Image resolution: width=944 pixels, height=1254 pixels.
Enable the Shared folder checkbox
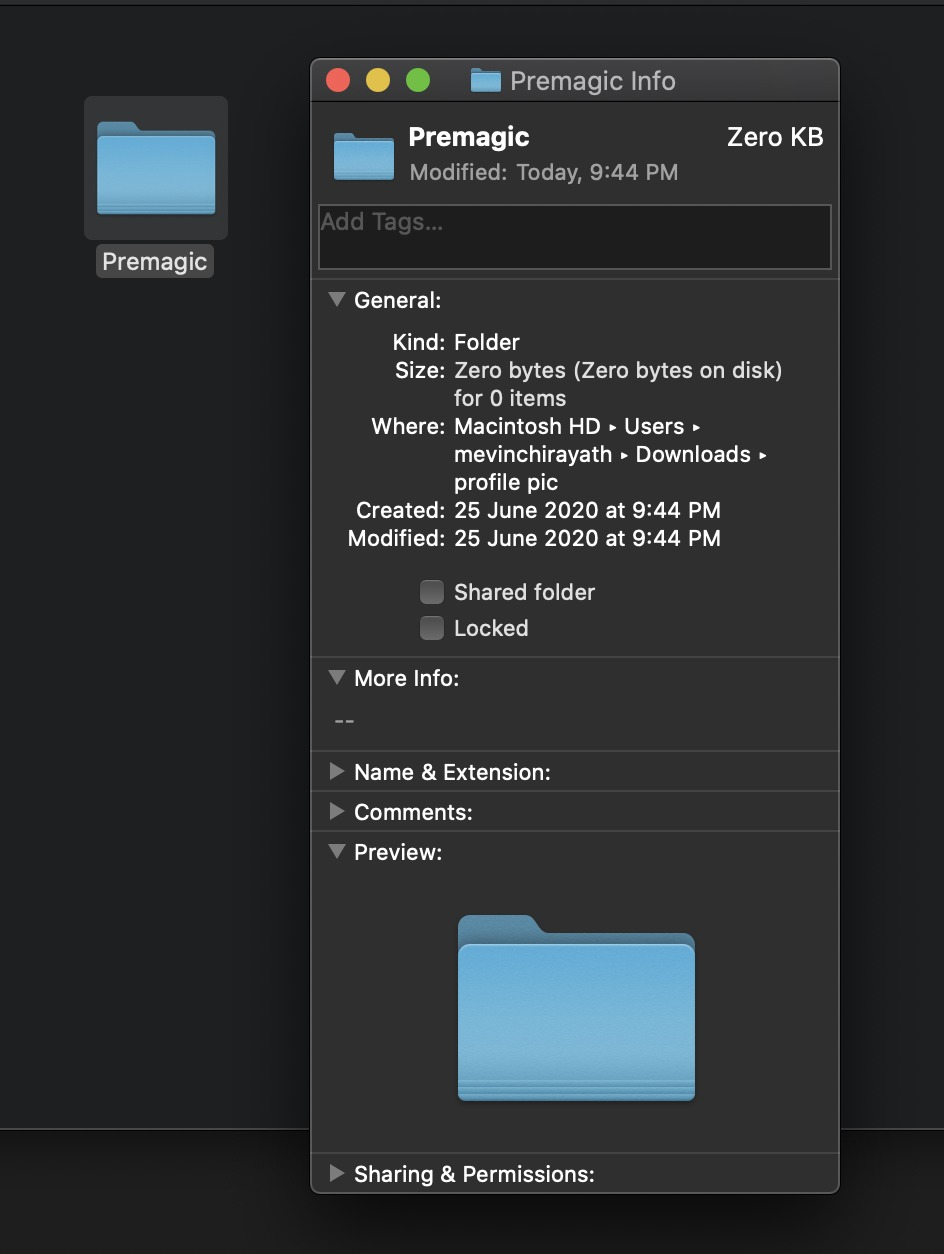432,592
